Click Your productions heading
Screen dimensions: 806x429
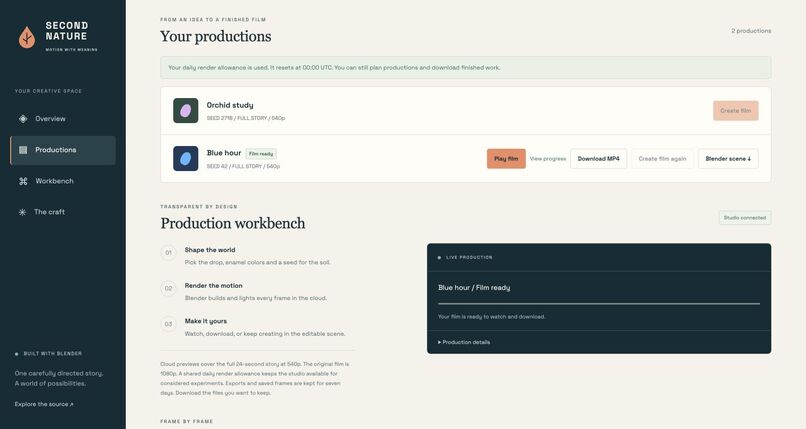pyautogui.click(x=215, y=36)
